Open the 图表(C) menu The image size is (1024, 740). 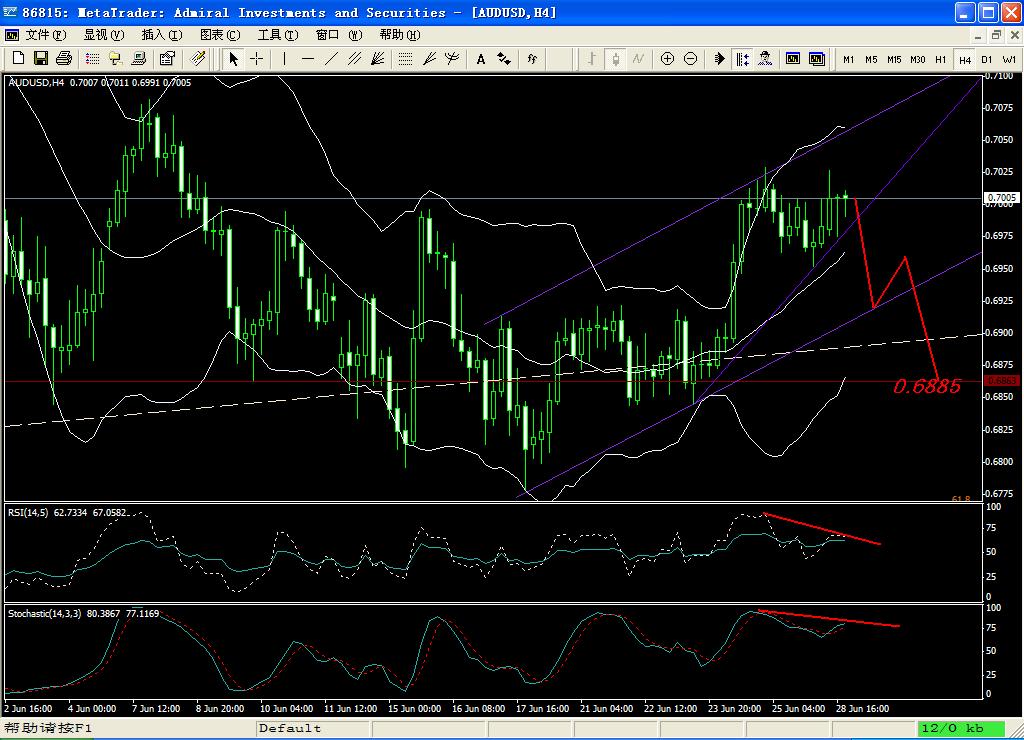click(220, 35)
